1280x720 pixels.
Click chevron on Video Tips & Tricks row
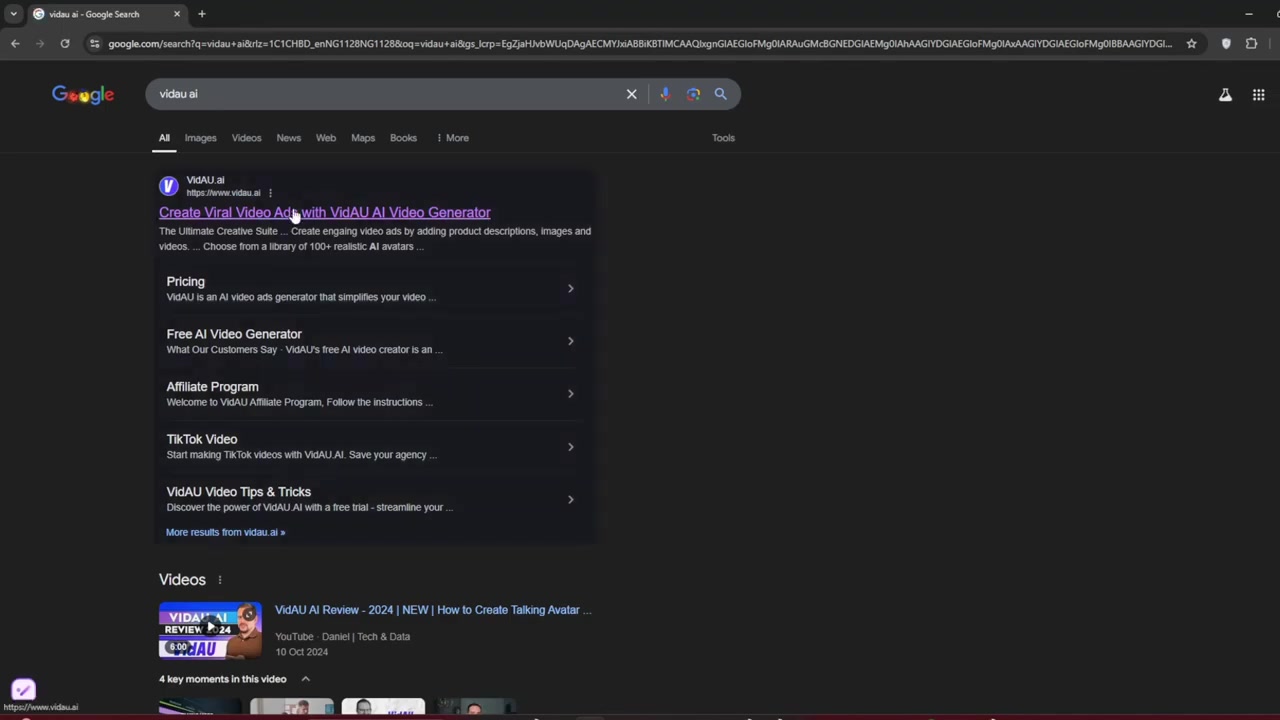(x=570, y=499)
